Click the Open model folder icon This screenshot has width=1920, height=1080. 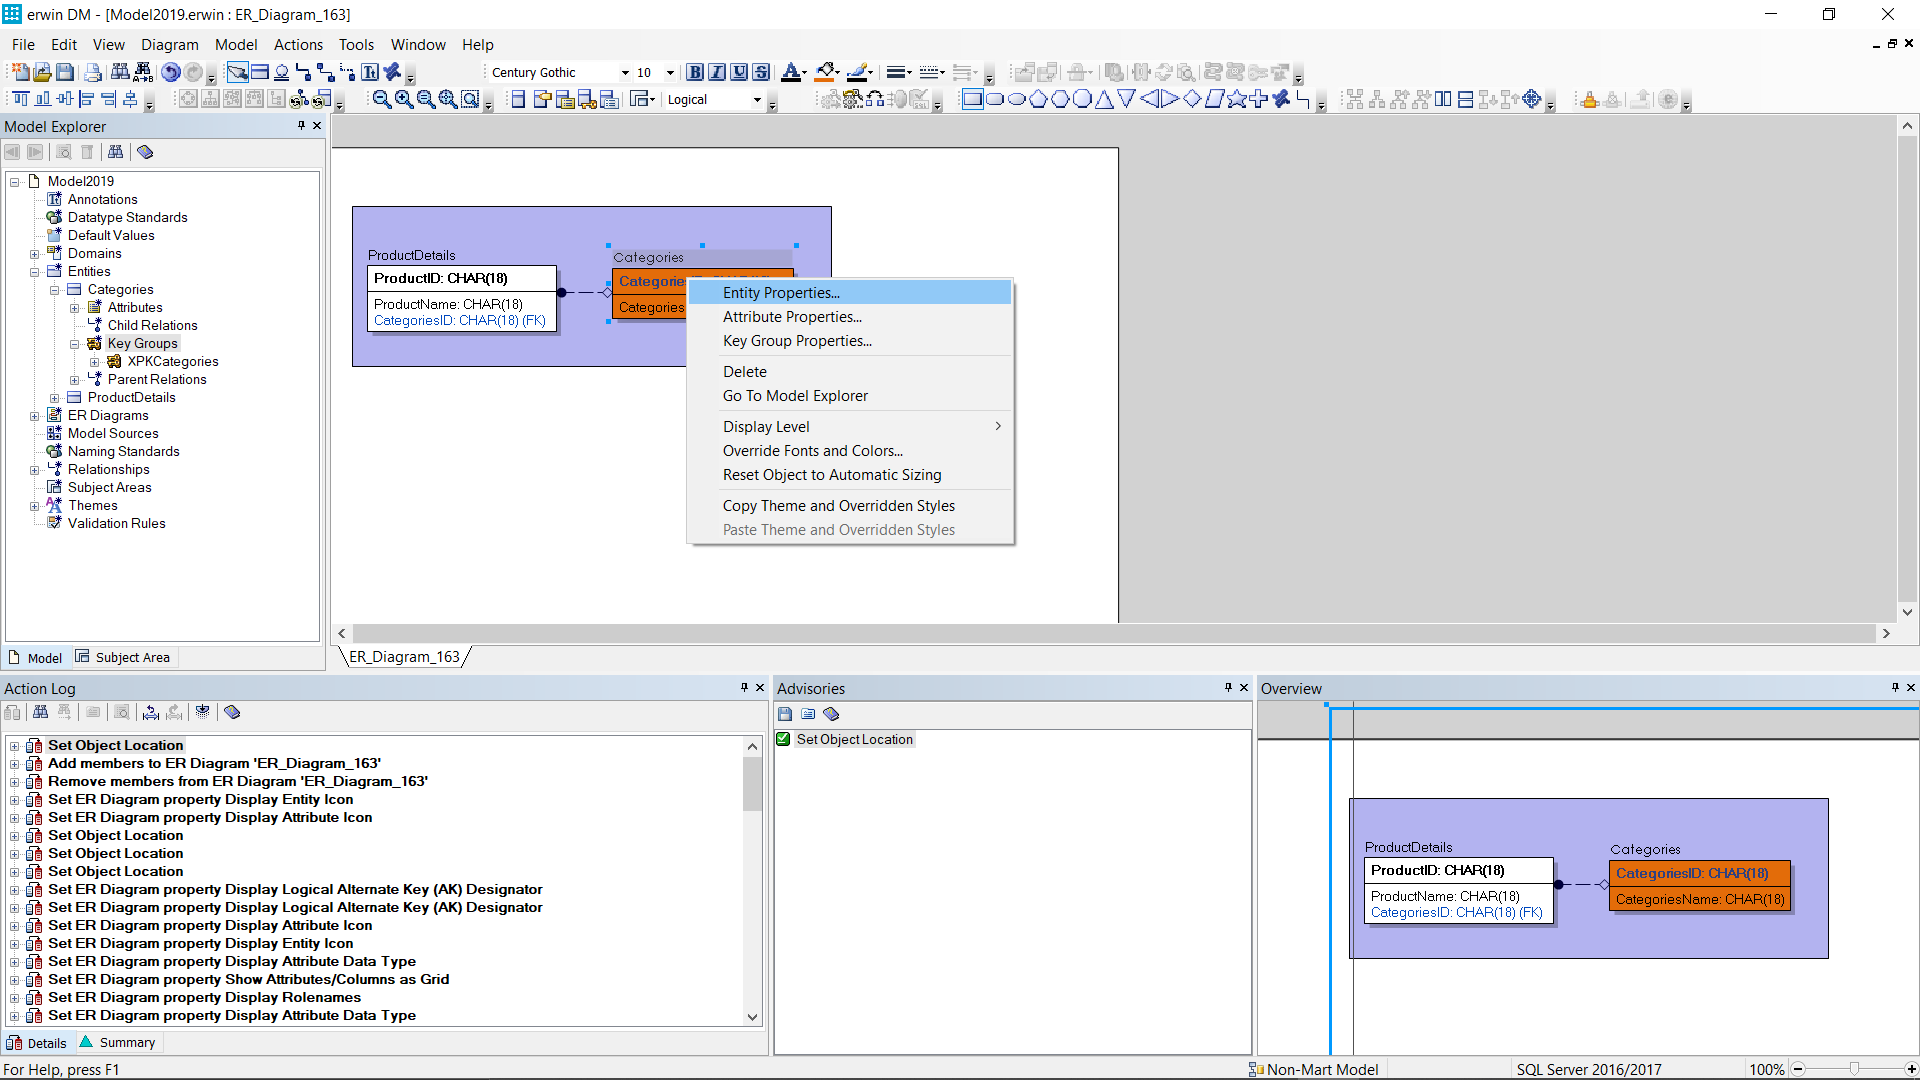tap(42, 72)
